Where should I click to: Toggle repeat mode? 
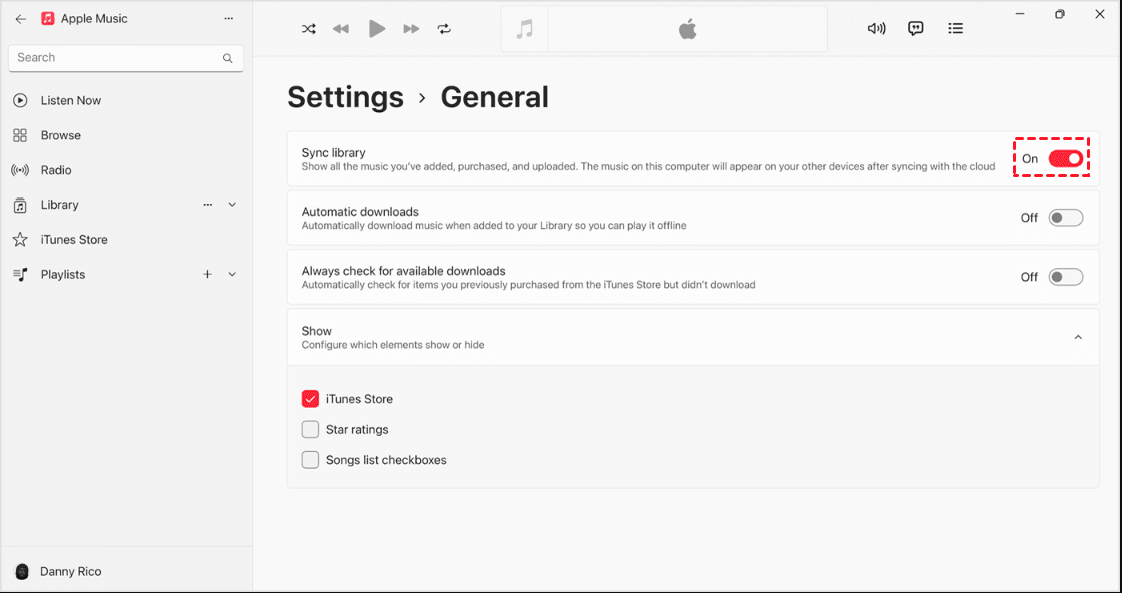pyautogui.click(x=444, y=29)
